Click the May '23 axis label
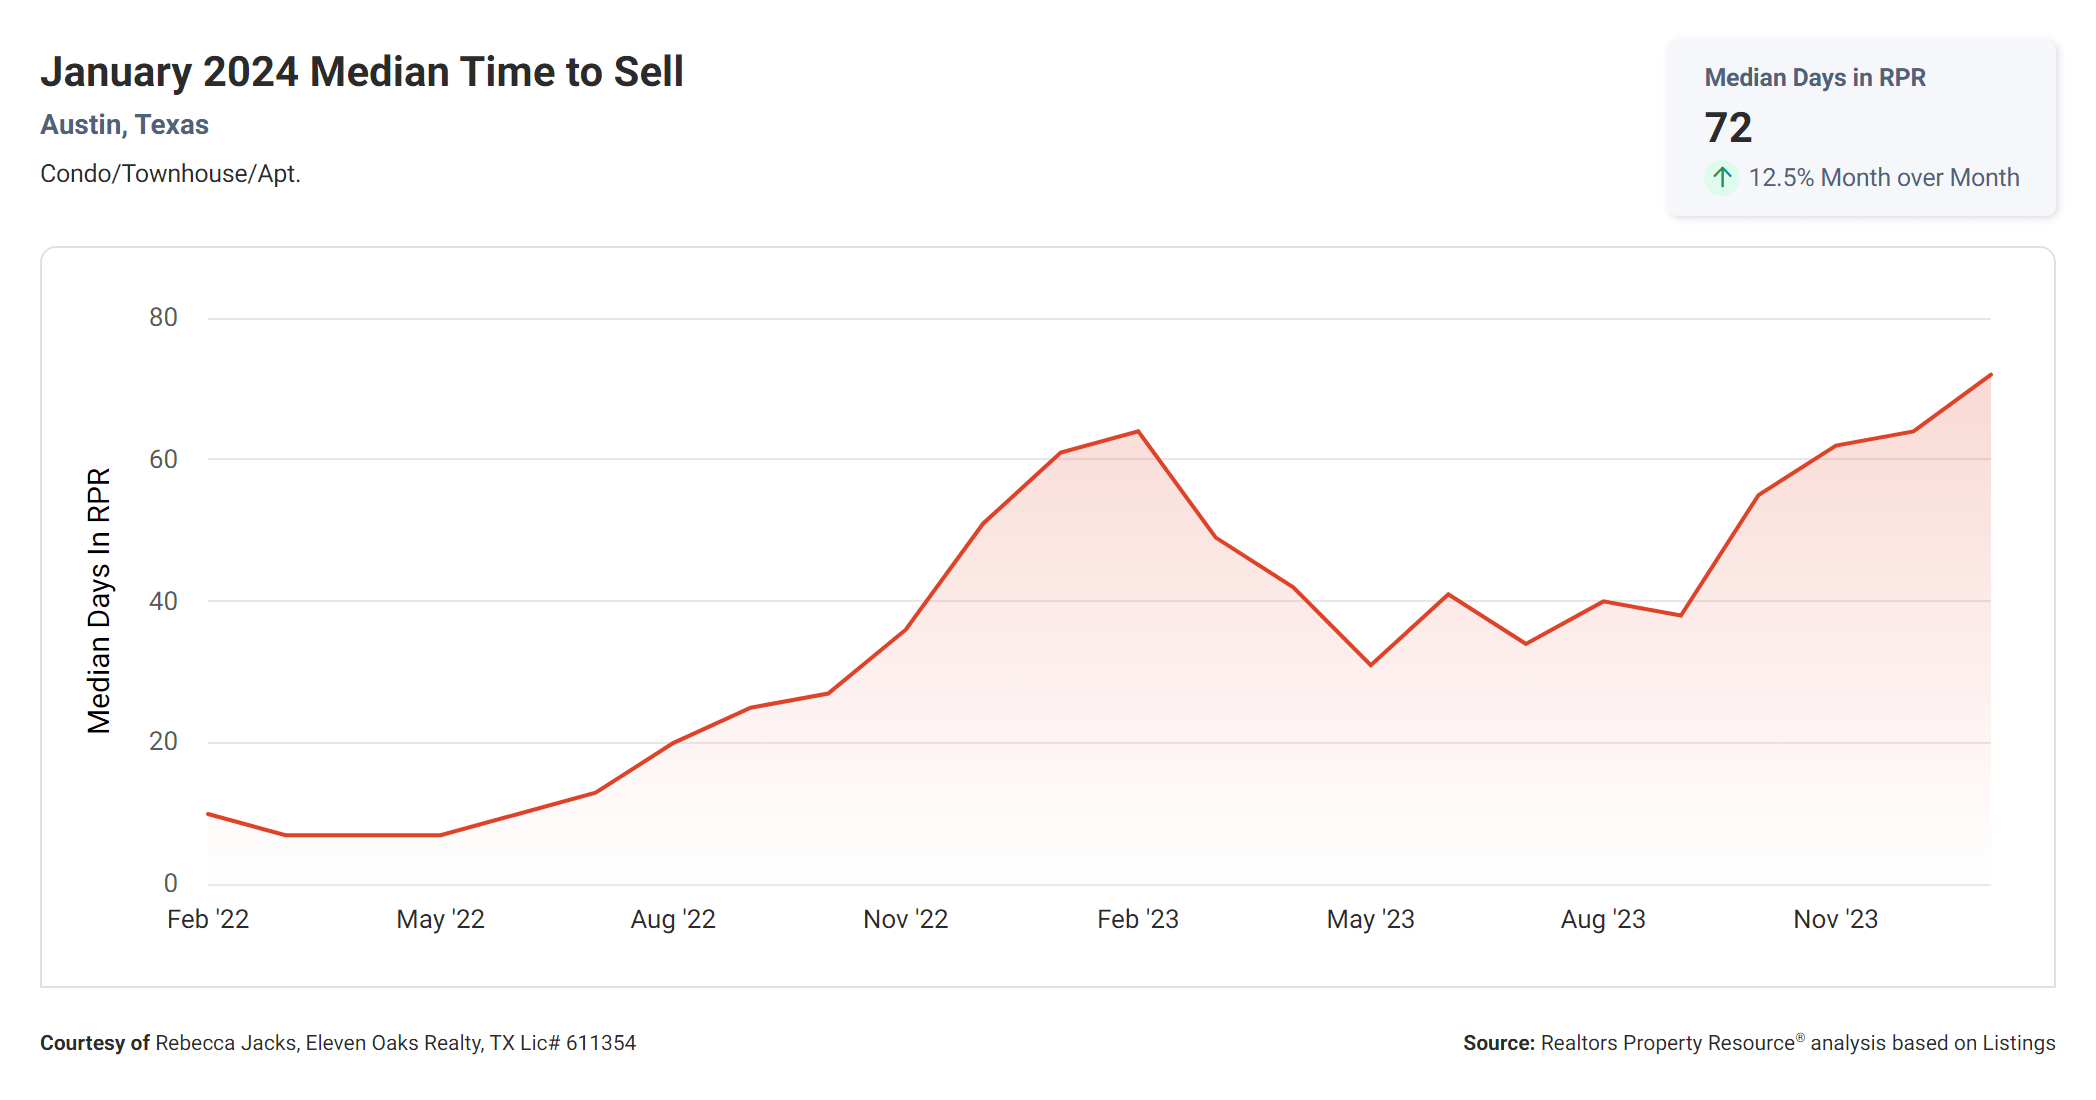The height and width of the screenshot is (1100, 2096). click(x=1370, y=919)
